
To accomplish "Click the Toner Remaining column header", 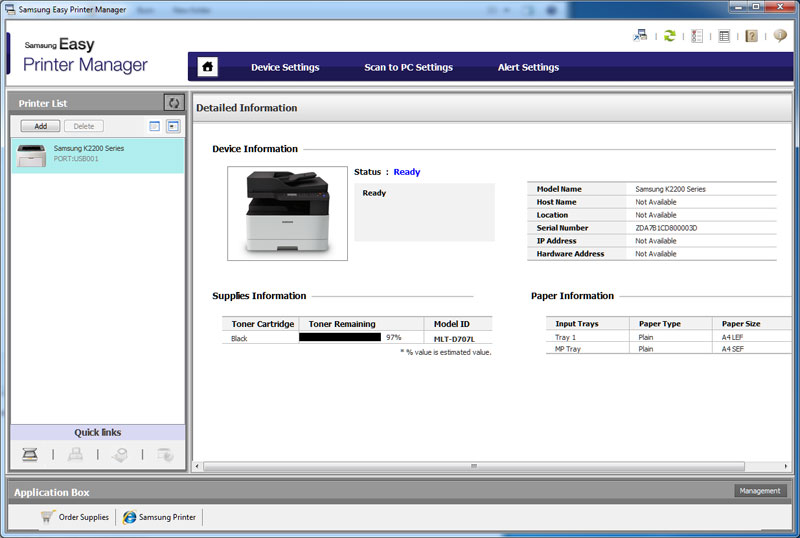I will [342, 324].
